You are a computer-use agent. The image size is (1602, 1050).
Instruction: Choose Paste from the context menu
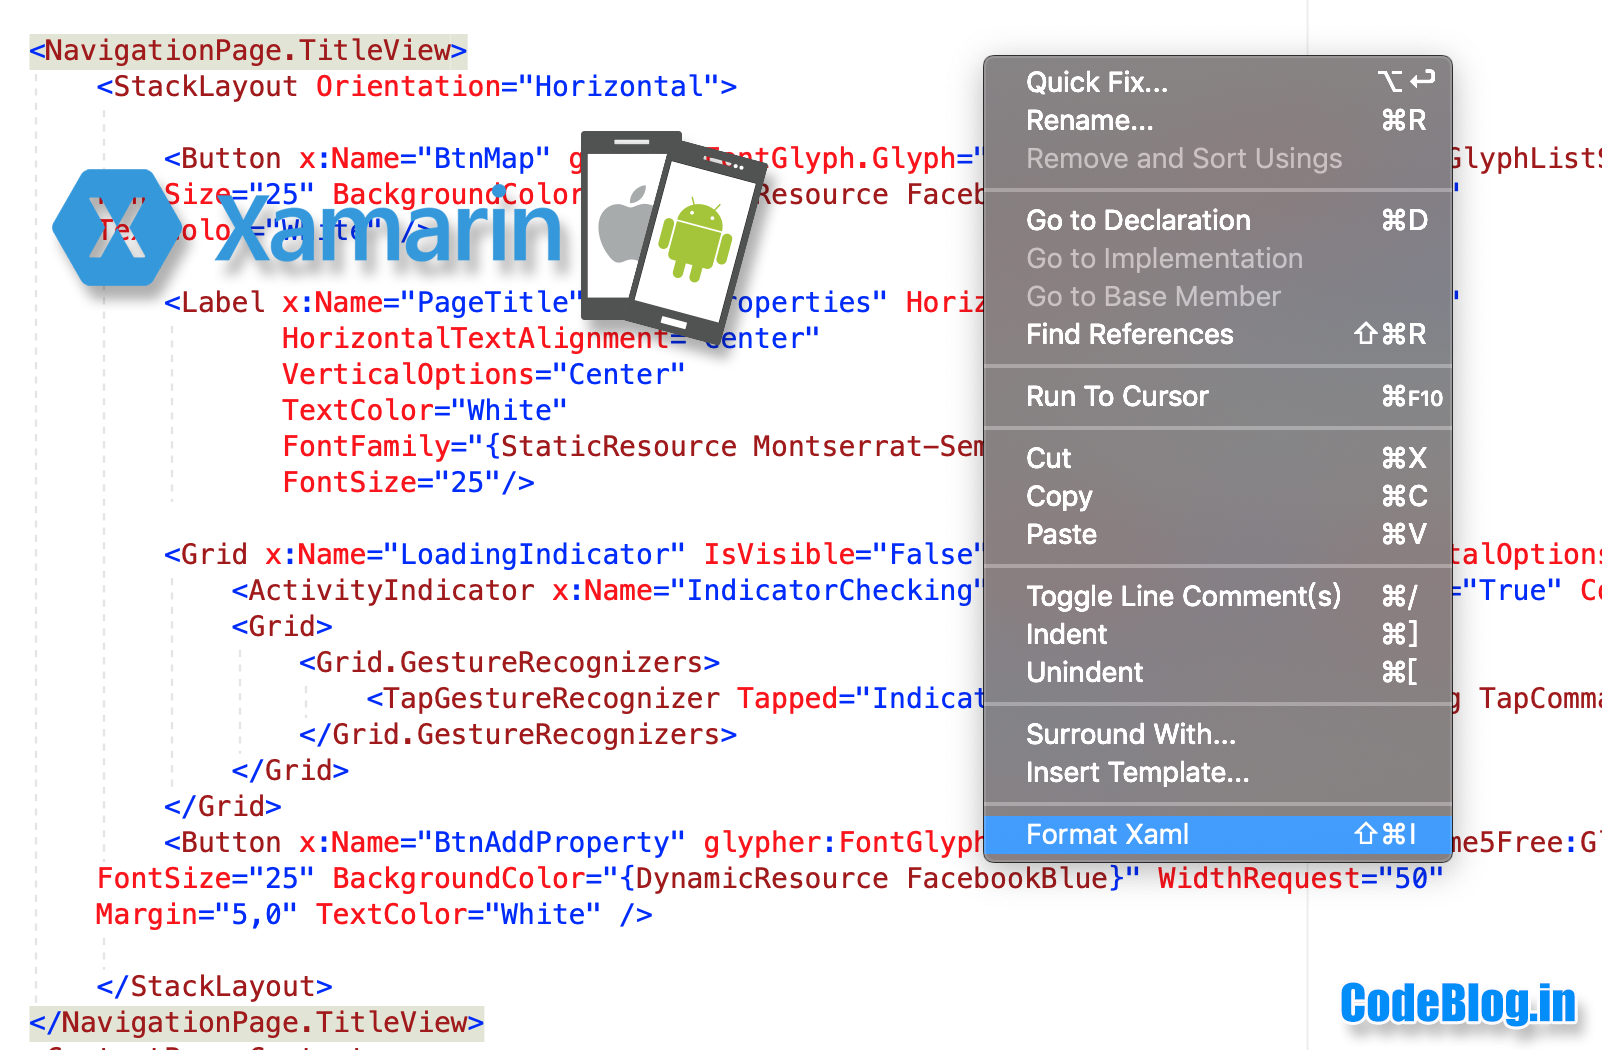coord(1061,534)
